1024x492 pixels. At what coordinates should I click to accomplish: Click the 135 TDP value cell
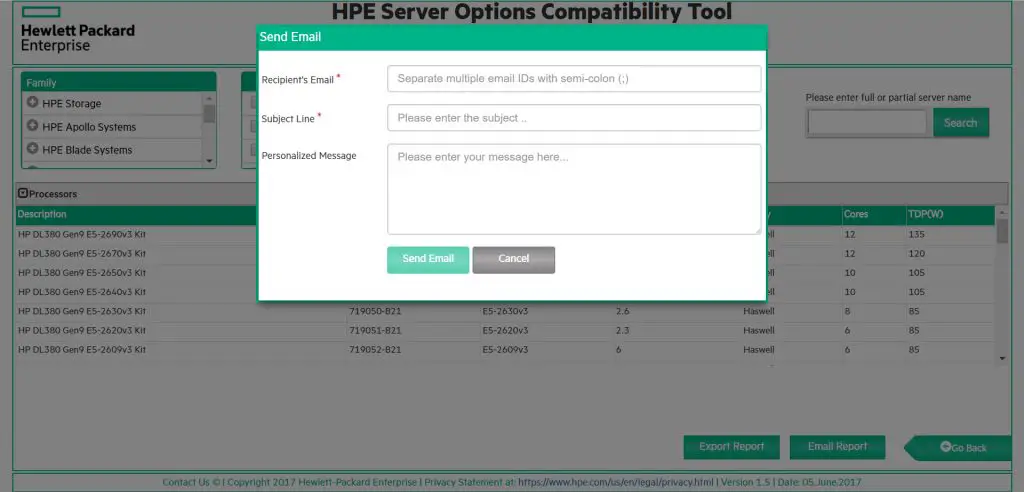click(916, 234)
